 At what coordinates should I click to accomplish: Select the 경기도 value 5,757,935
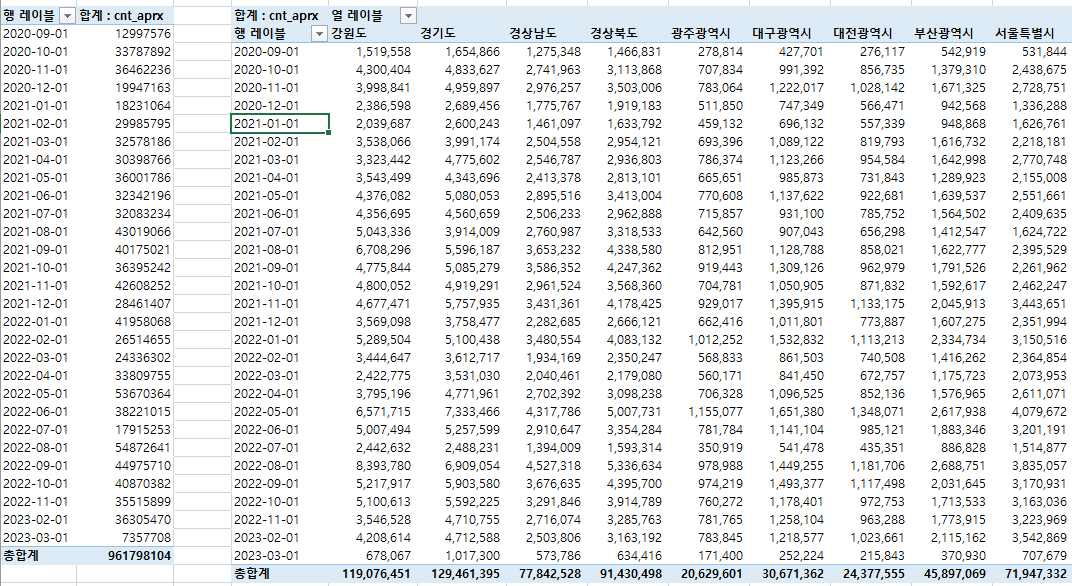[x=472, y=304]
